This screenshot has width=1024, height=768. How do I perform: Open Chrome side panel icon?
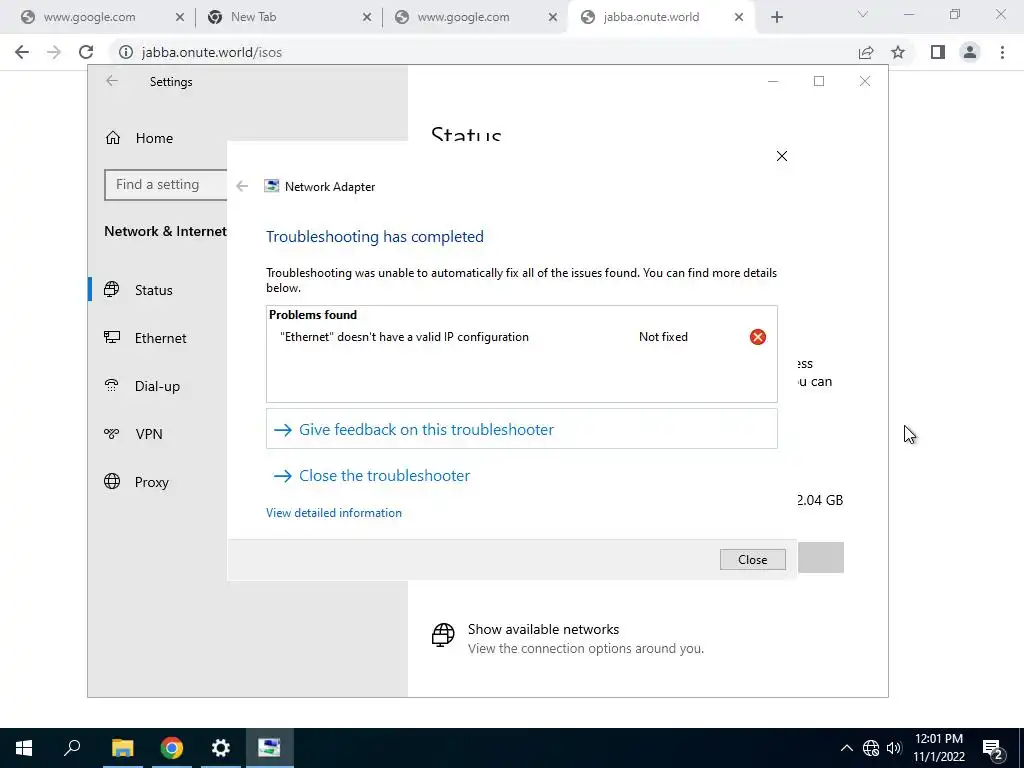coord(938,52)
